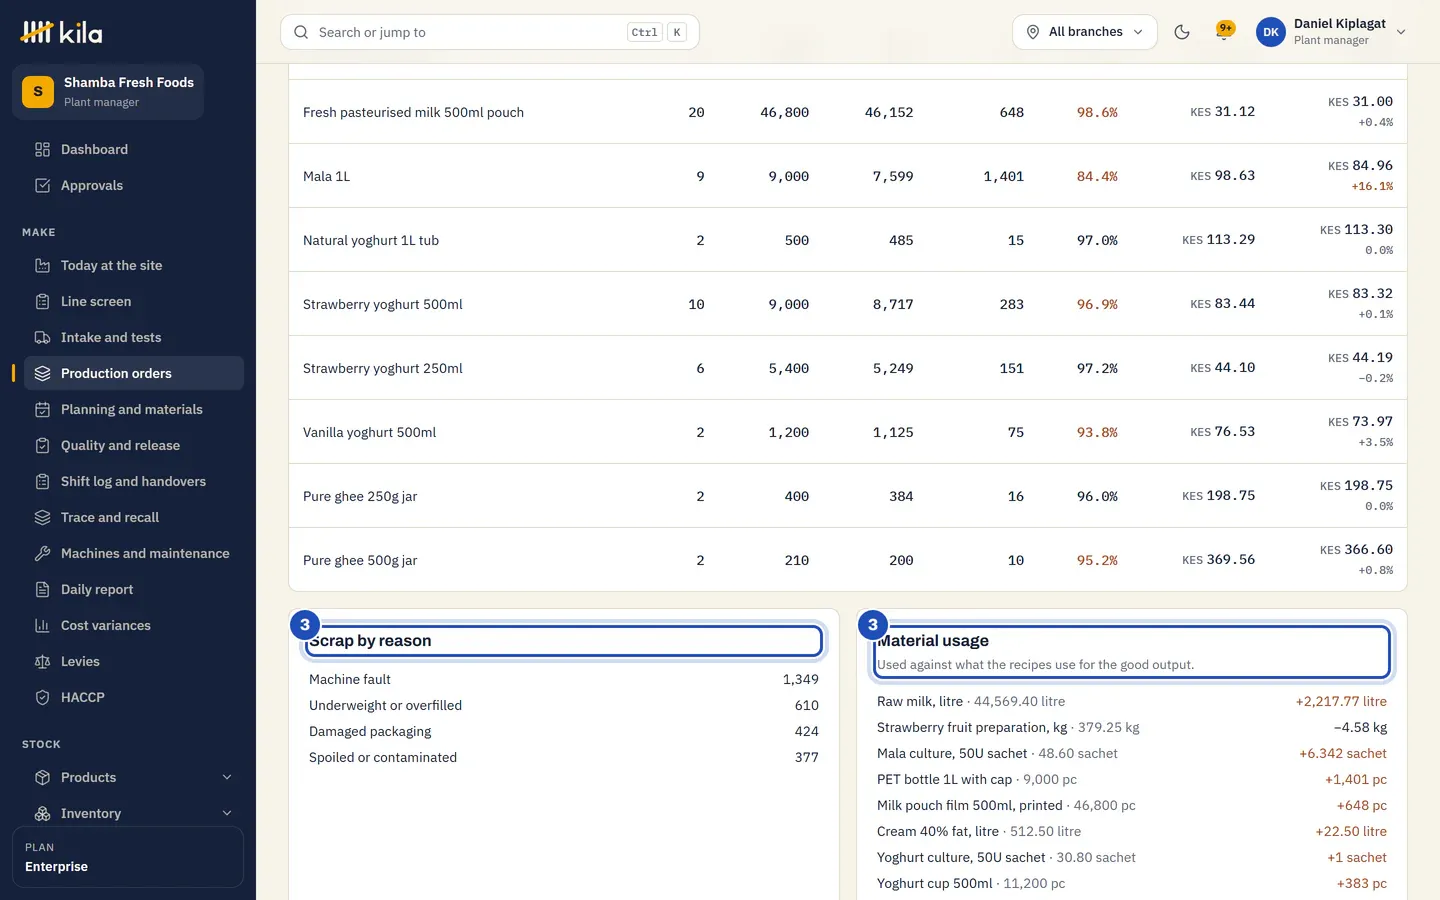Toggle dark mode with moon icon
Image resolution: width=1440 pixels, height=900 pixels.
pos(1182,32)
